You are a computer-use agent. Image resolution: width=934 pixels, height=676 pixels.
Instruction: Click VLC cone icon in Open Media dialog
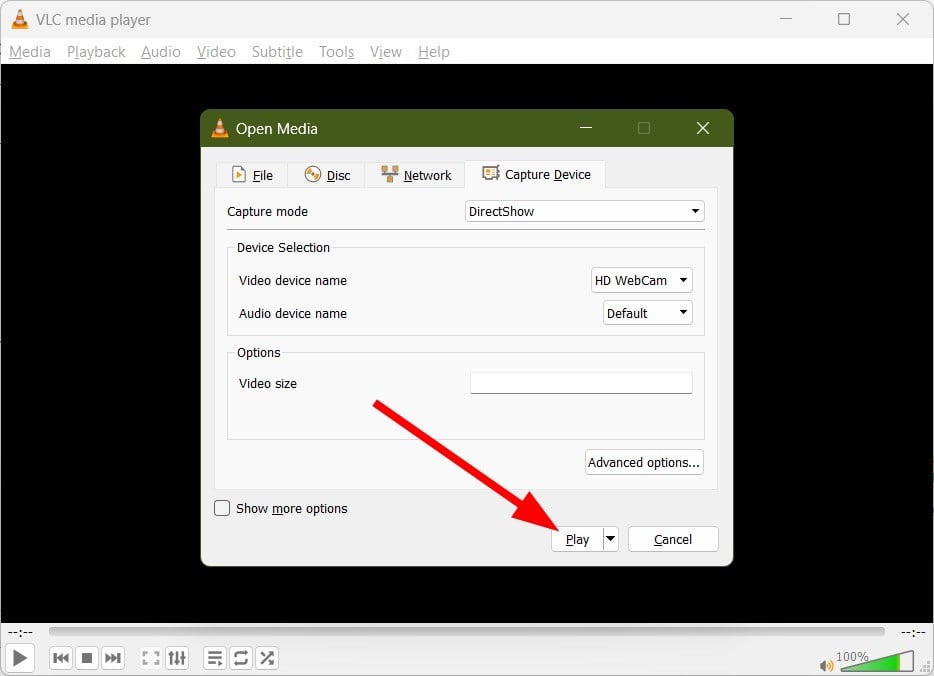tap(220, 128)
